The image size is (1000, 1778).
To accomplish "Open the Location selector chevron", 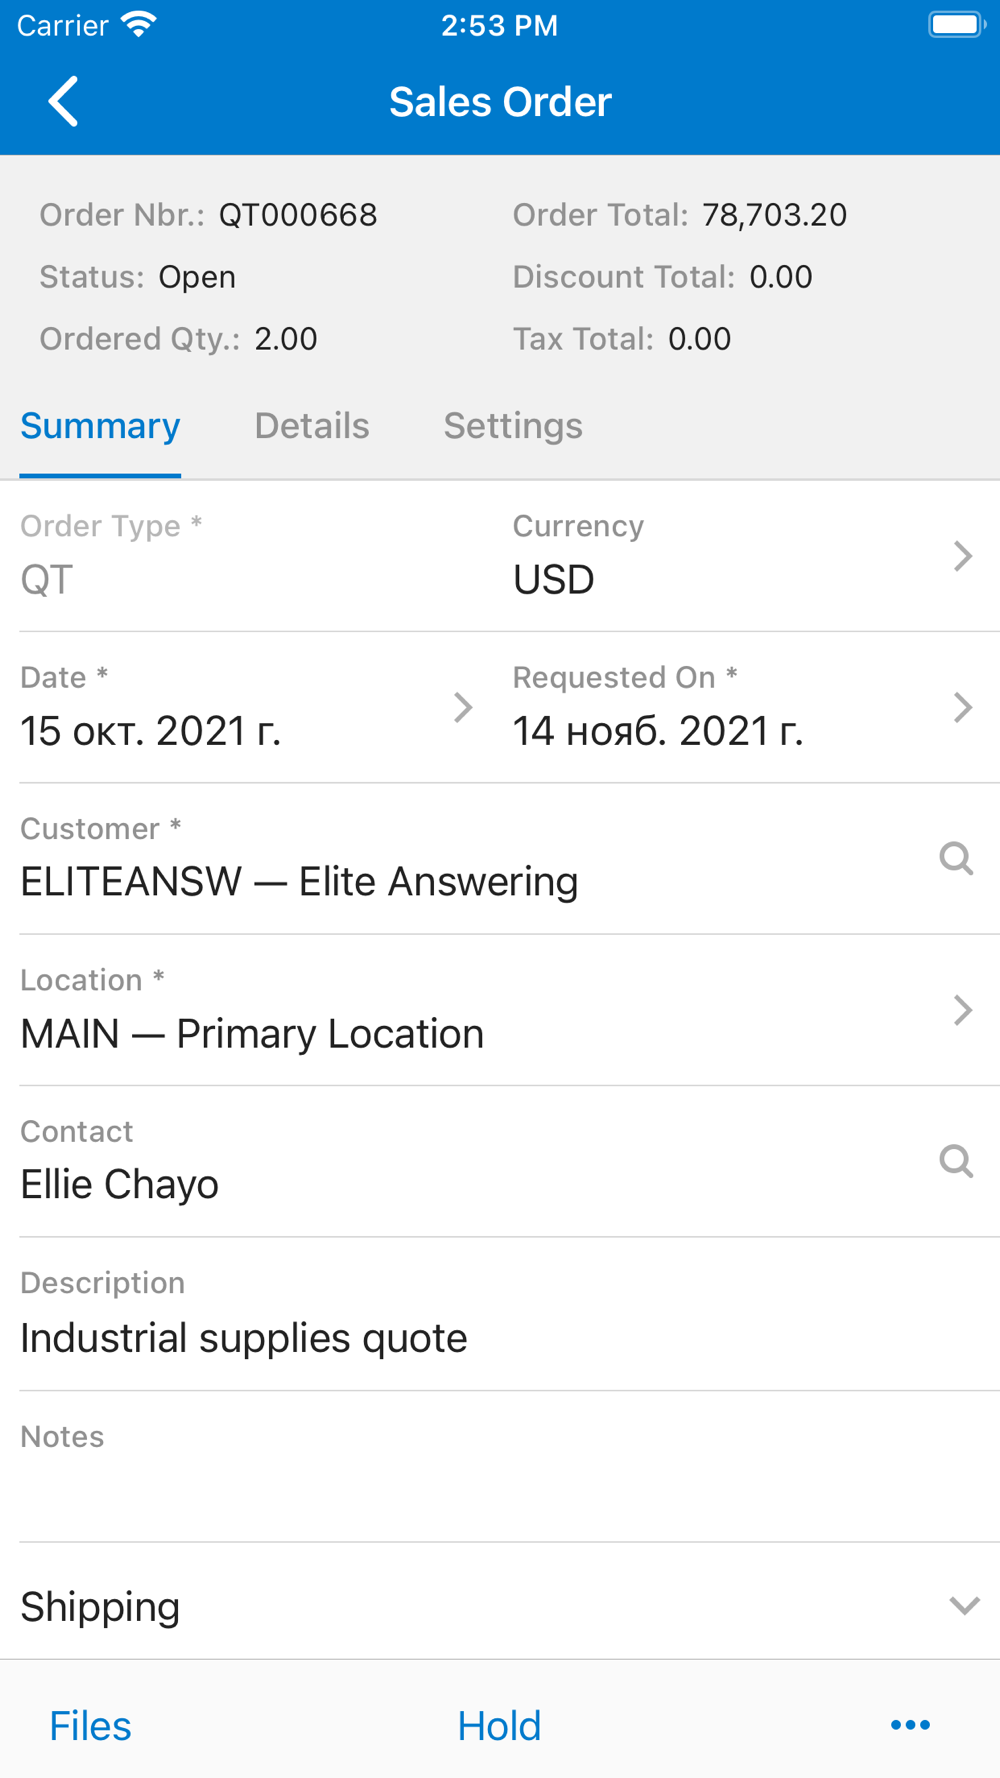I will pos(962,1010).
